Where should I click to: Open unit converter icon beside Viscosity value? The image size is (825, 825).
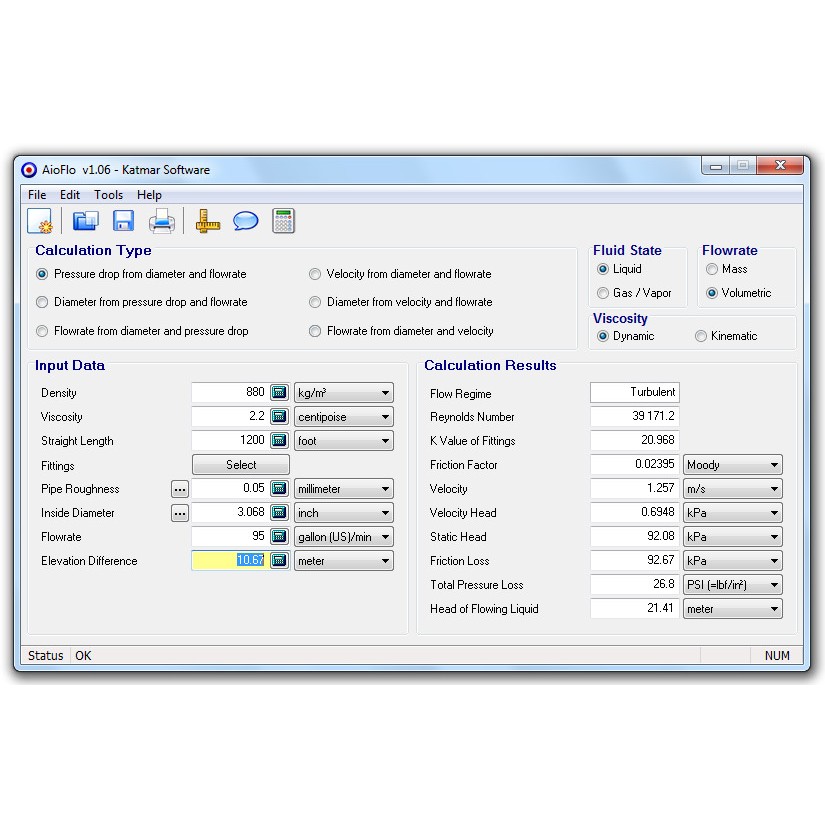[x=279, y=417]
